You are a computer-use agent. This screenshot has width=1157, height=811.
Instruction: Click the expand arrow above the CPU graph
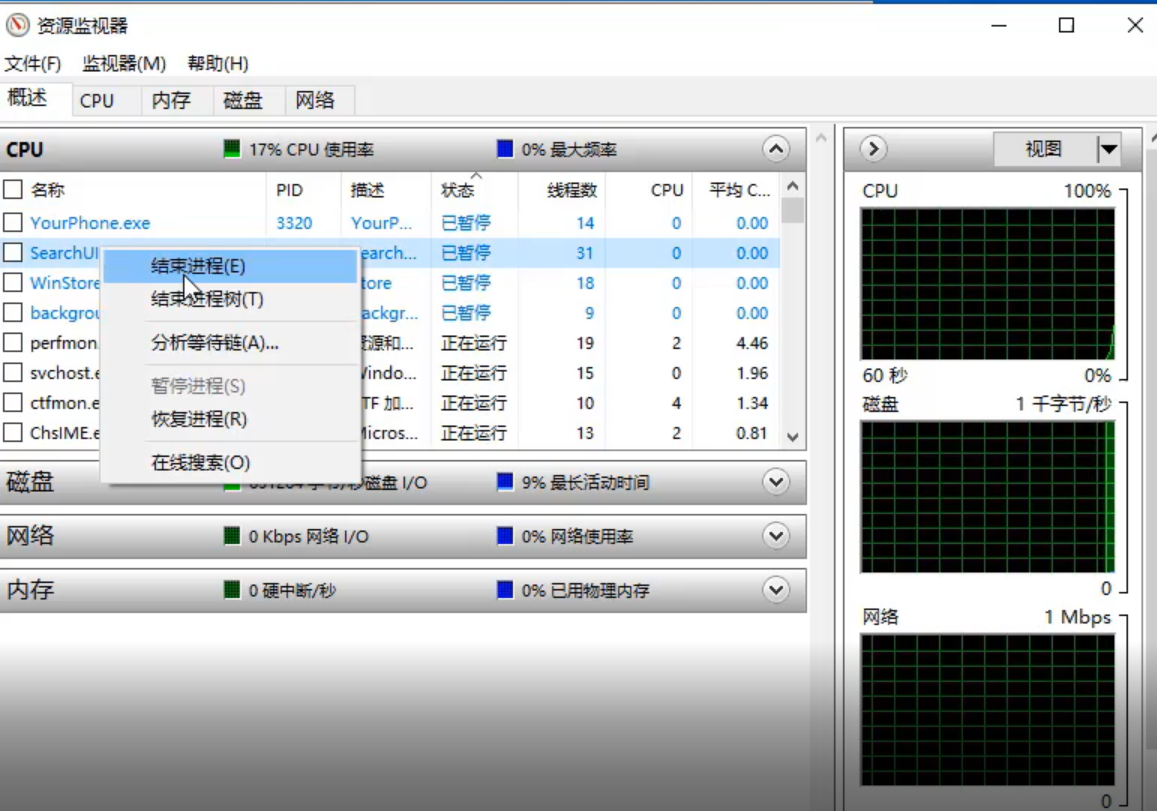(x=871, y=148)
